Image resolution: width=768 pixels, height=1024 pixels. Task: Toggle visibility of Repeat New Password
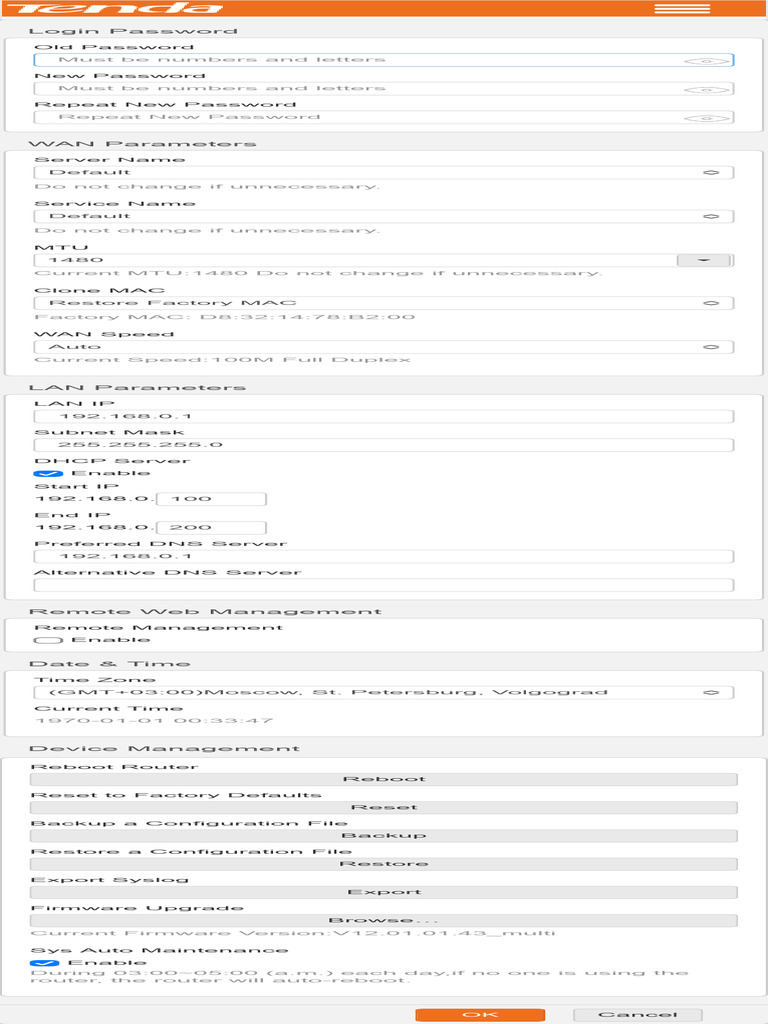coord(705,117)
